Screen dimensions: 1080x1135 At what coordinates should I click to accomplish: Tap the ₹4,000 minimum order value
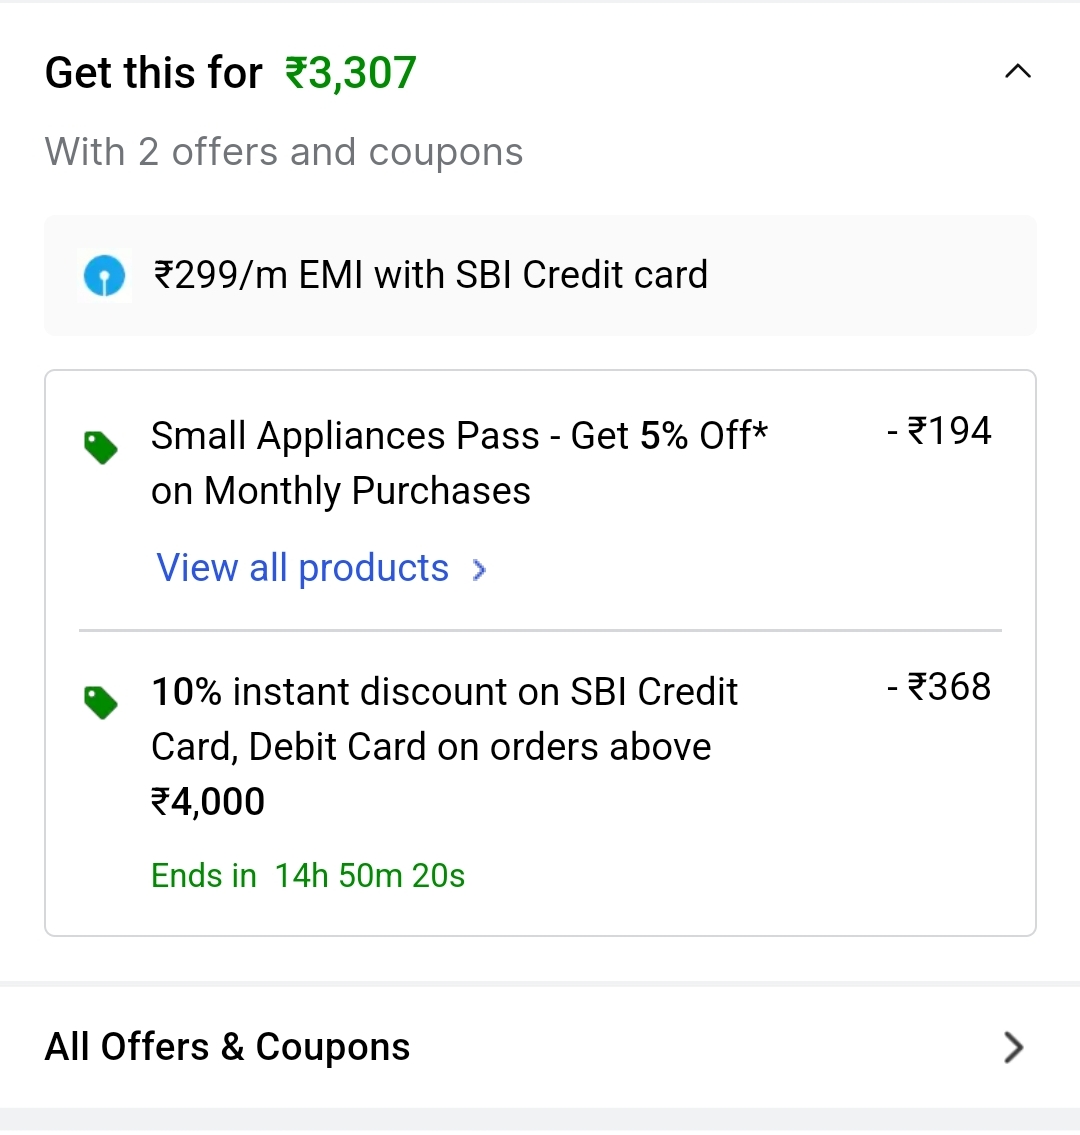[208, 802]
